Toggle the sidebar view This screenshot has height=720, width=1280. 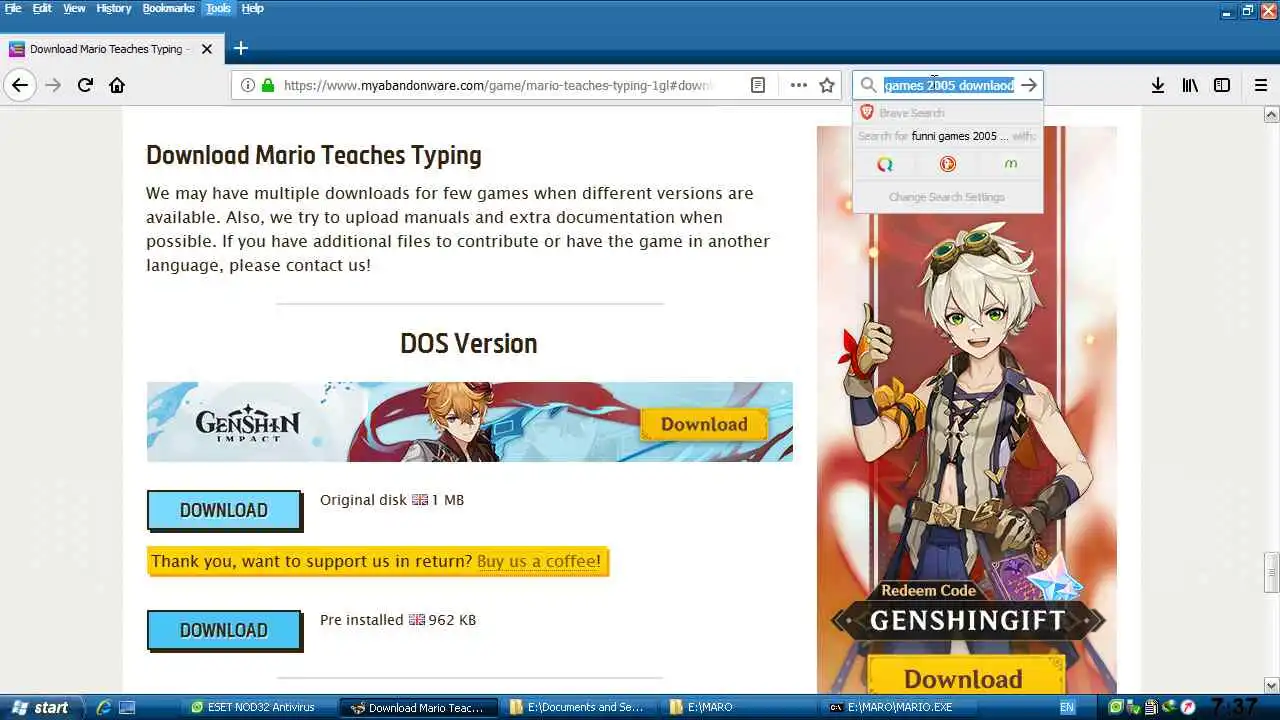1222,85
